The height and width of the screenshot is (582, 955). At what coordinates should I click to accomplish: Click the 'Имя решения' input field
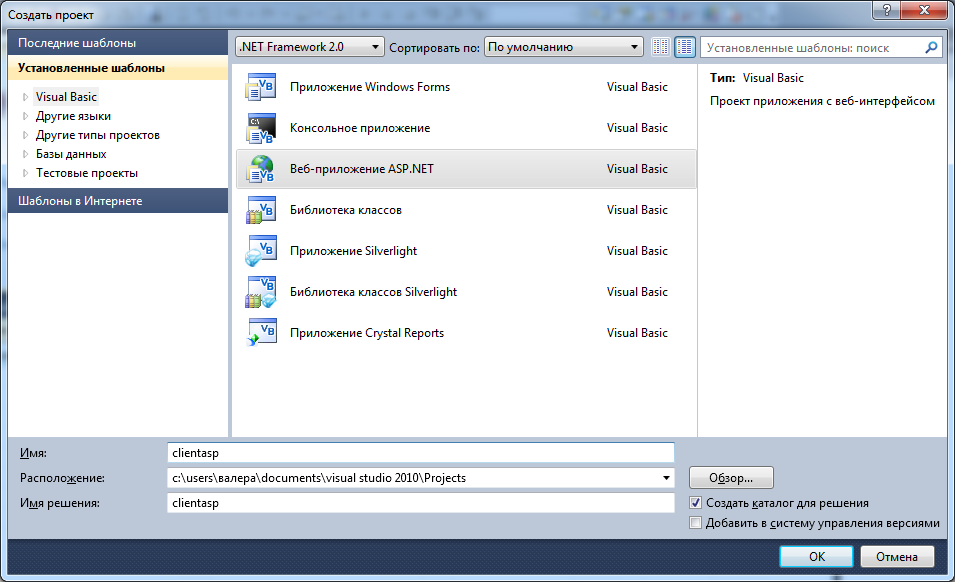coord(420,503)
